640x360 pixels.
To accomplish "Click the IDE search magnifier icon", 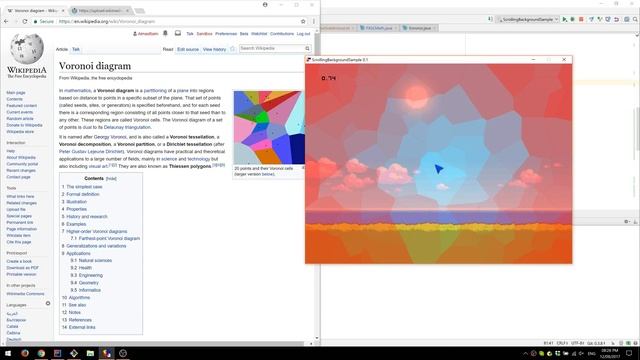I will pyautogui.click(x=636, y=19).
